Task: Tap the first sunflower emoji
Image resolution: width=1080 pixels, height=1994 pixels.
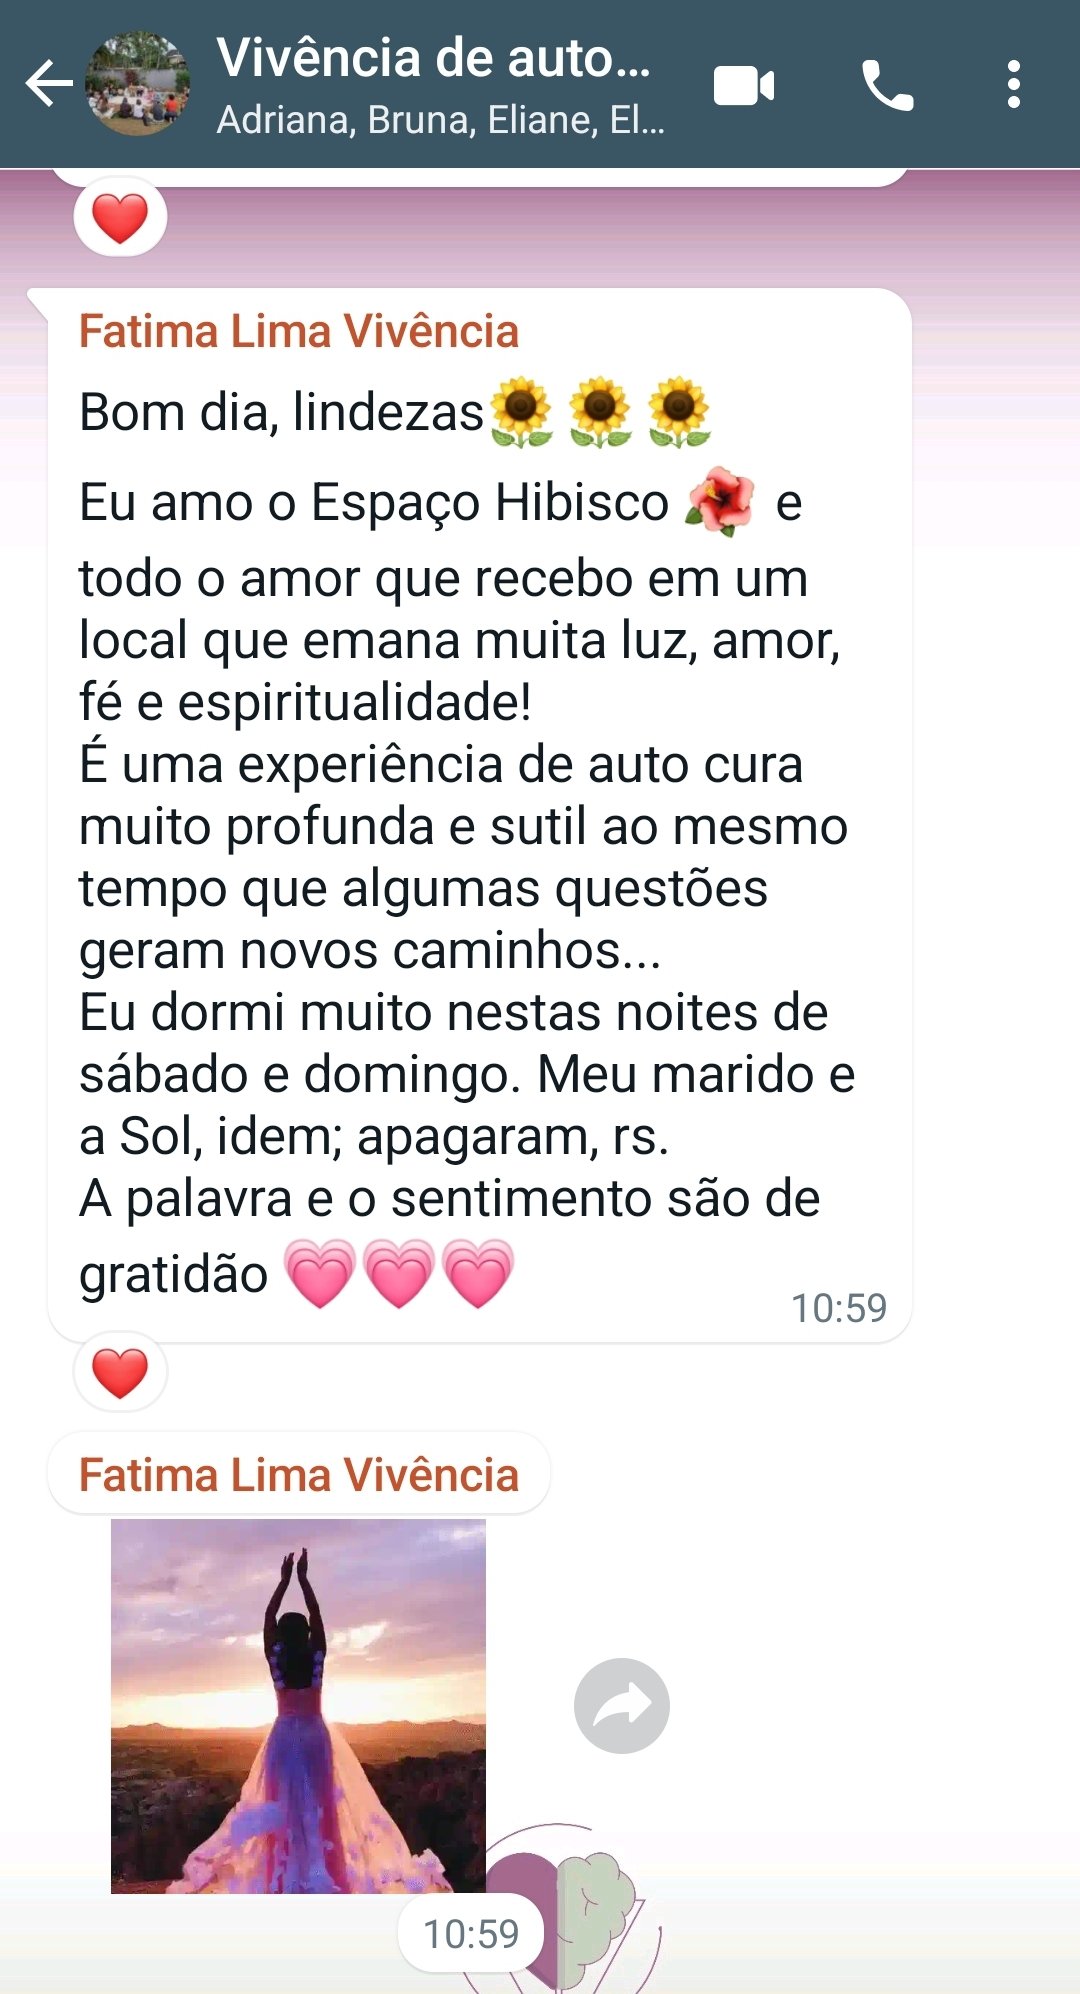Action: [x=521, y=412]
